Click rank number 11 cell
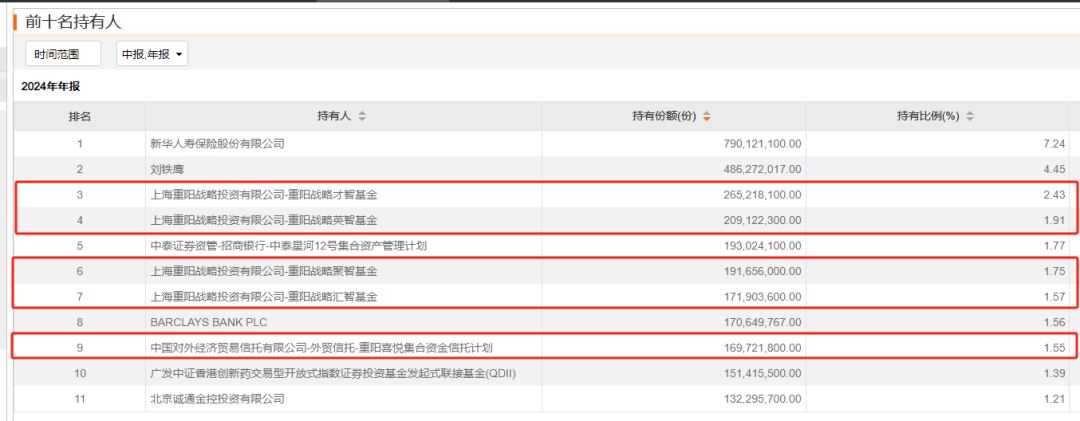 (x=79, y=398)
